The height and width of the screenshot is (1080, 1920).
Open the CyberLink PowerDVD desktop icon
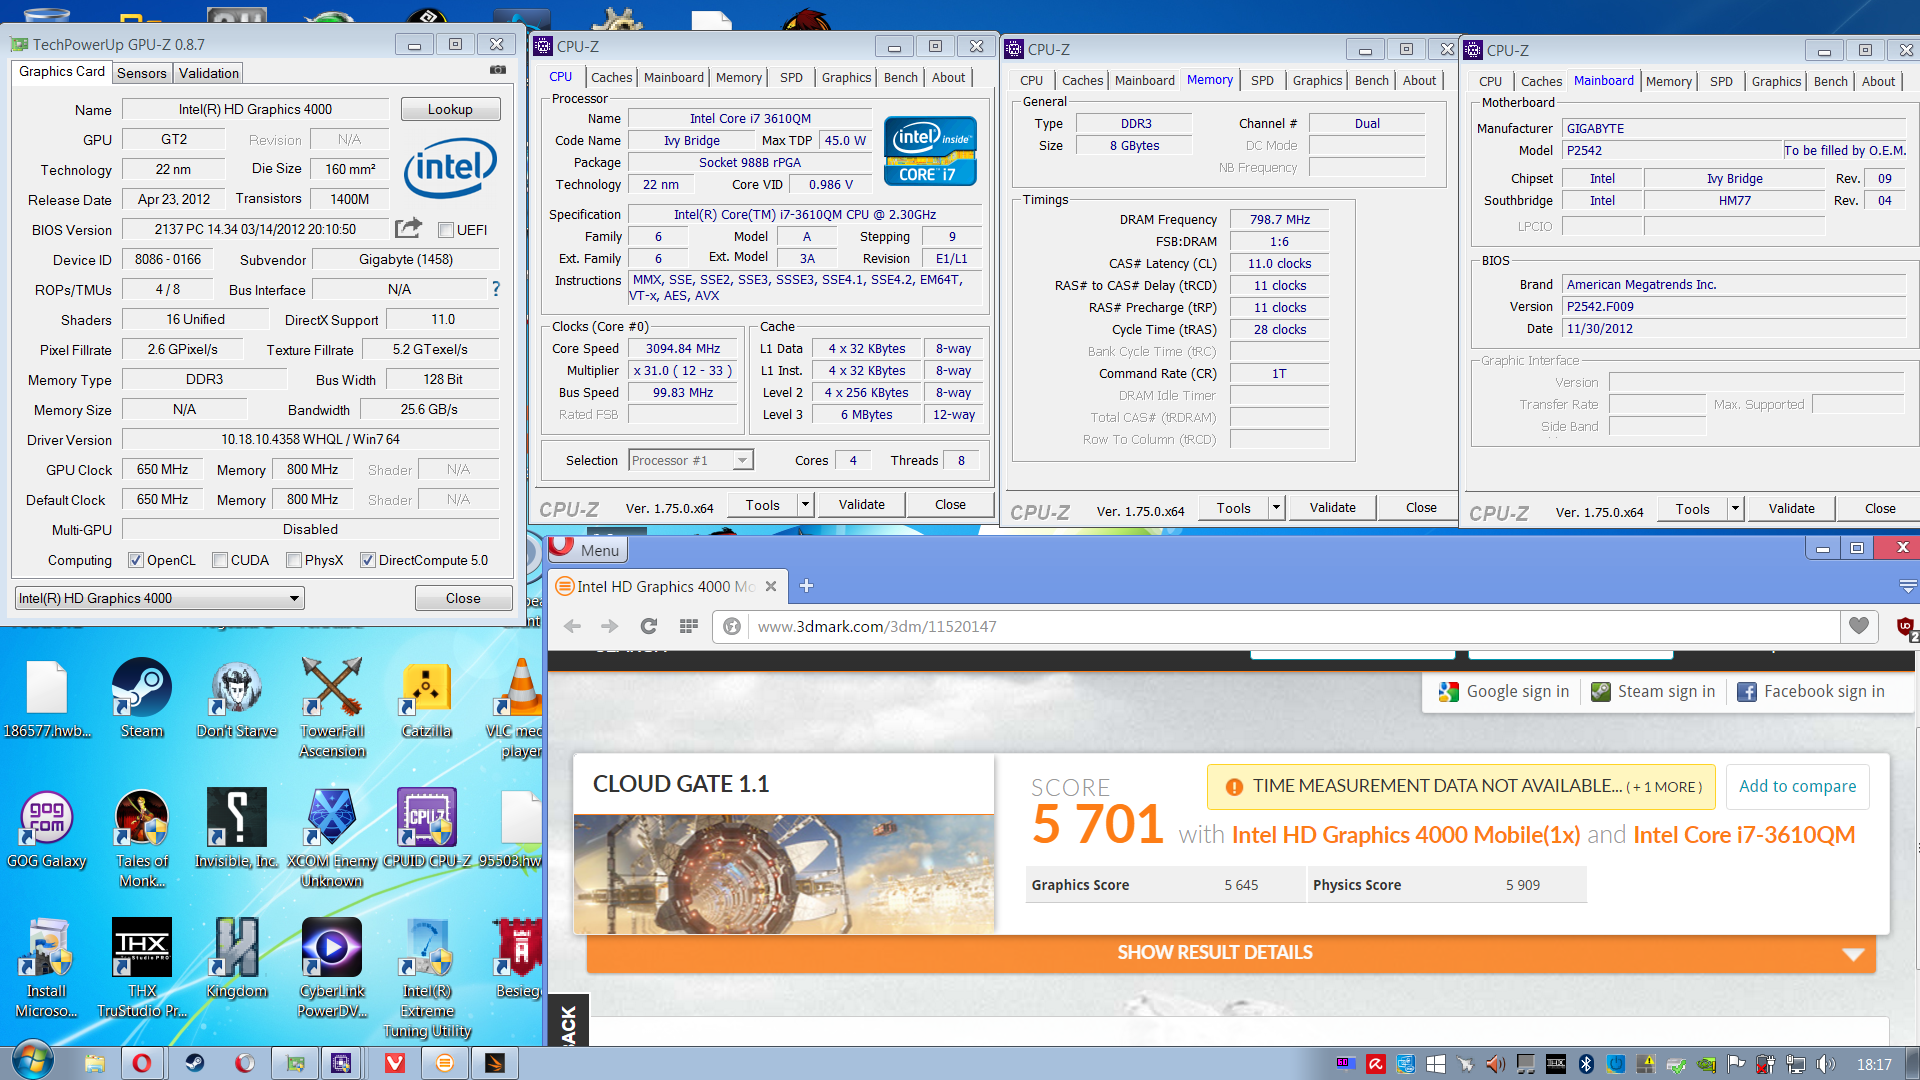[332, 968]
